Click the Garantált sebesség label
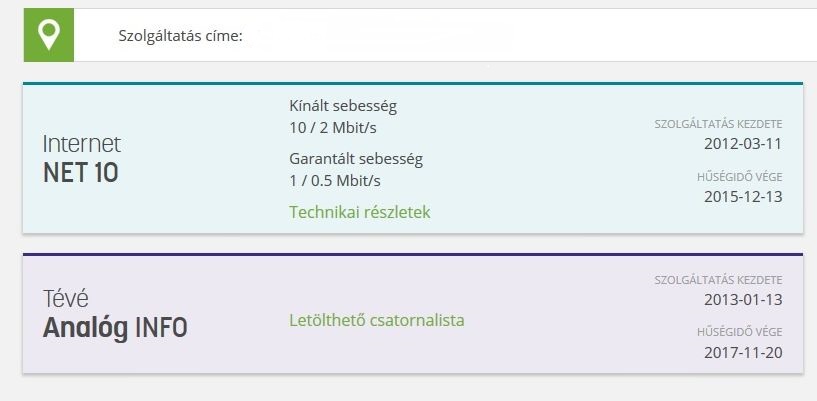The height and width of the screenshot is (401, 817). pyautogui.click(x=355, y=158)
